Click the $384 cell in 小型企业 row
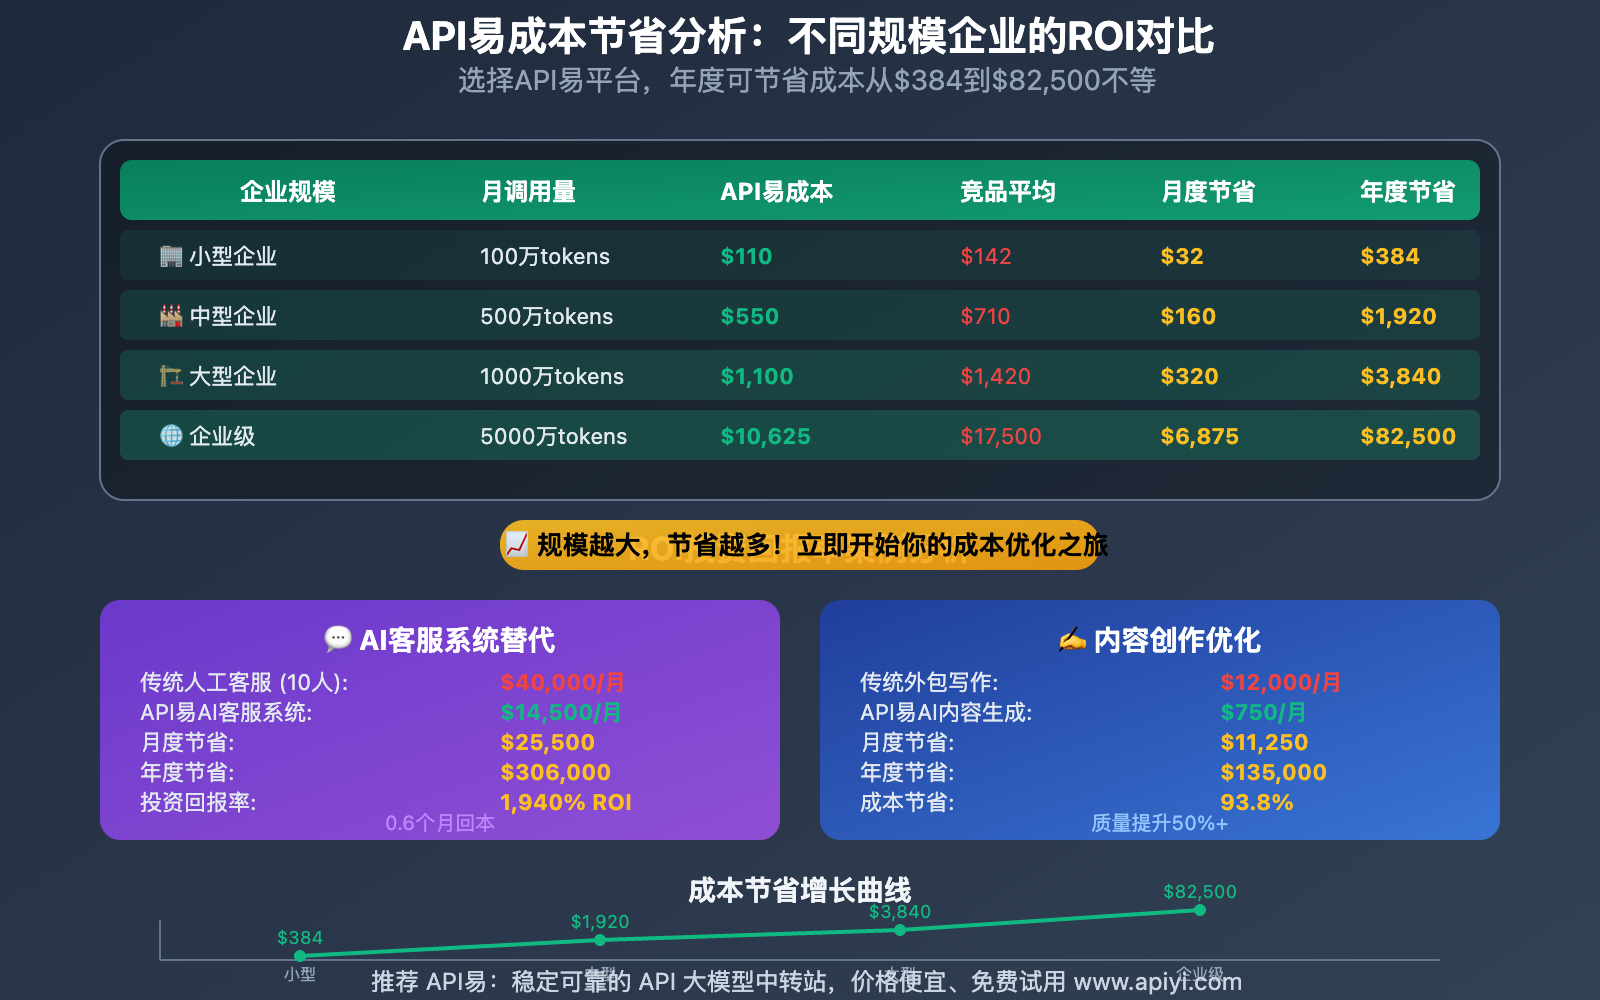The width and height of the screenshot is (1600, 1000). click(x=1390, y=256)
